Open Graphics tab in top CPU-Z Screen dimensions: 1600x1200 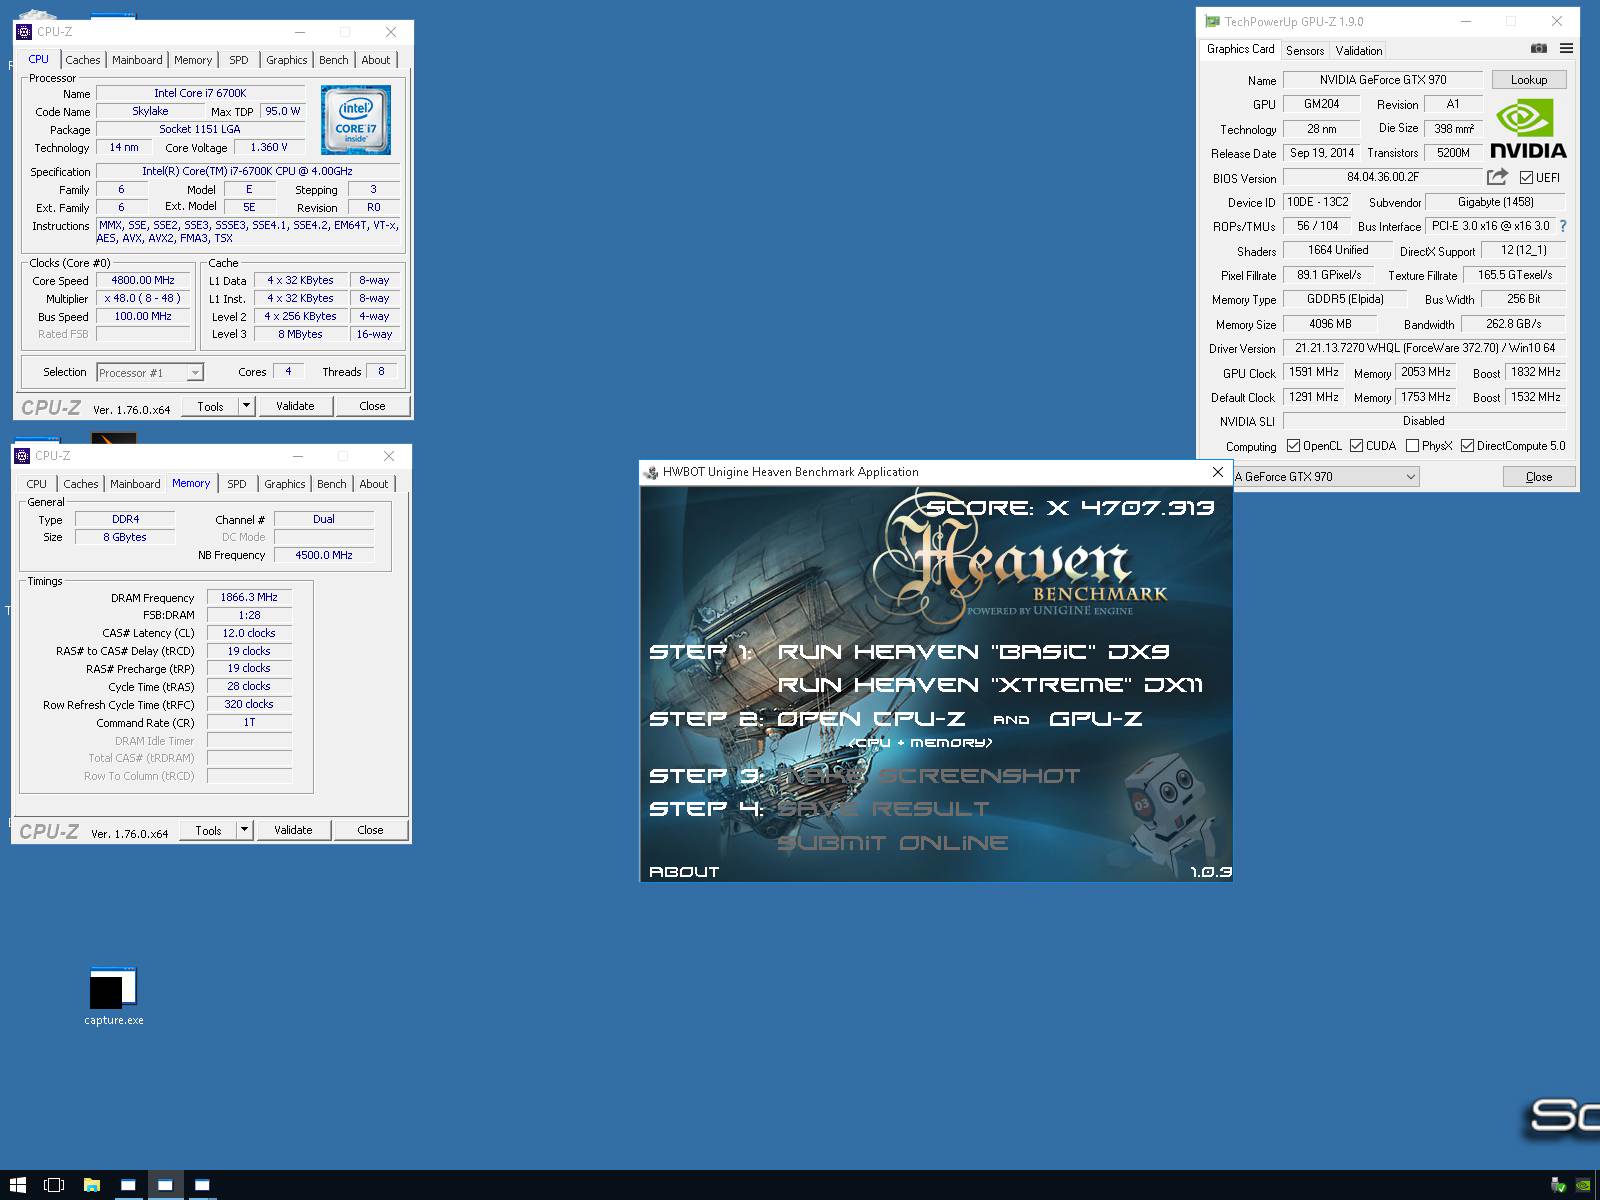tap(287, 60)
